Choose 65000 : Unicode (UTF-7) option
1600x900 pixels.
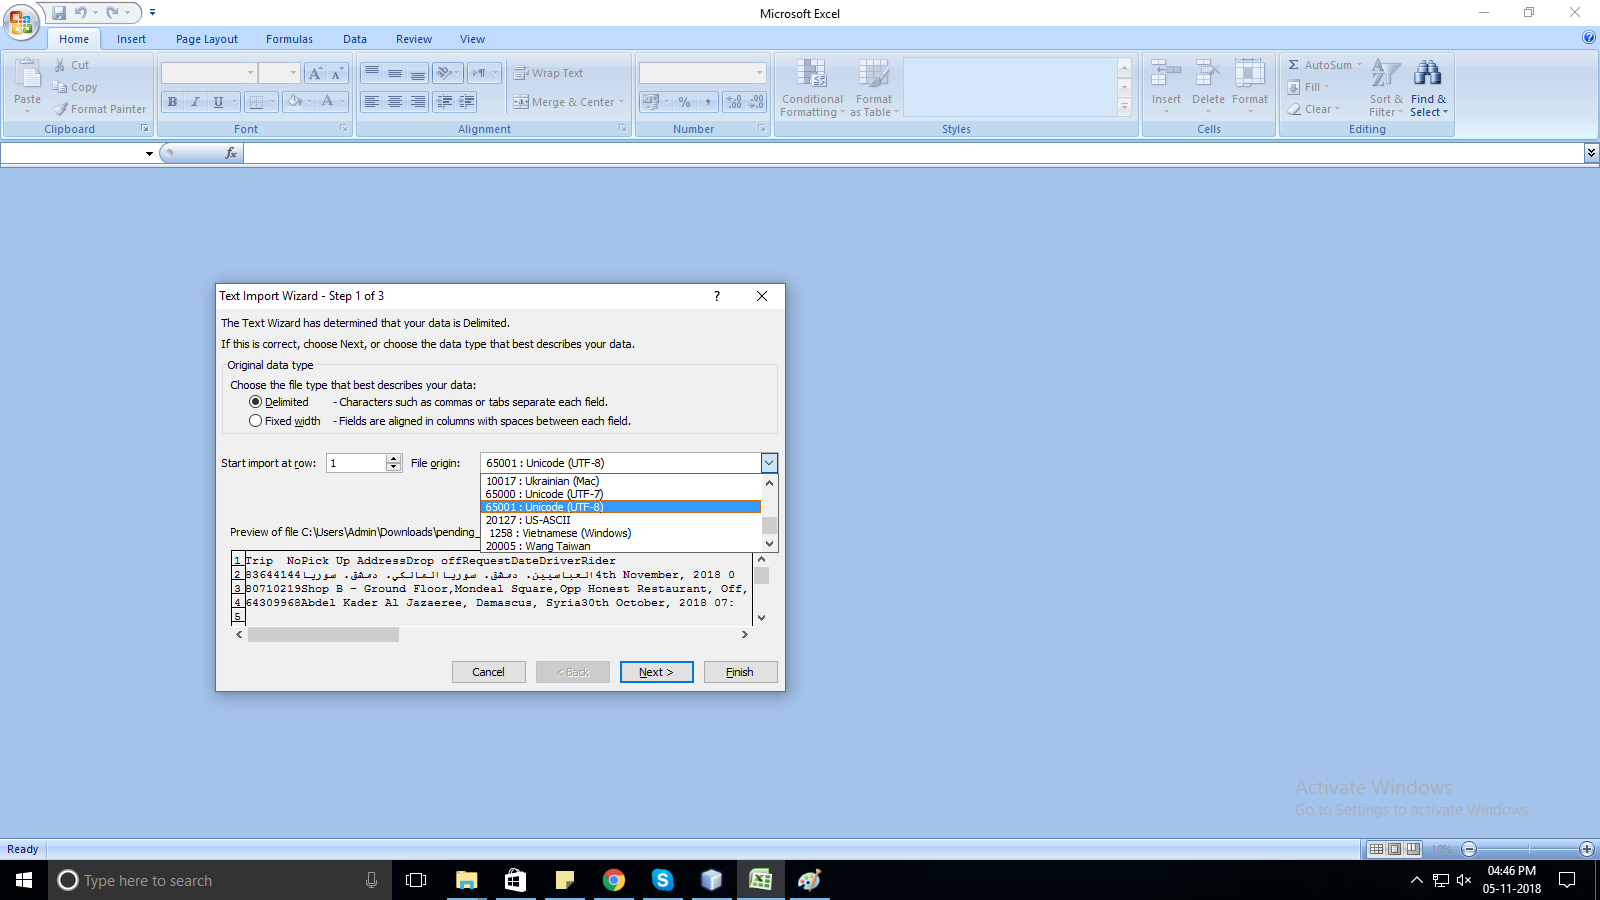point(620,494)
